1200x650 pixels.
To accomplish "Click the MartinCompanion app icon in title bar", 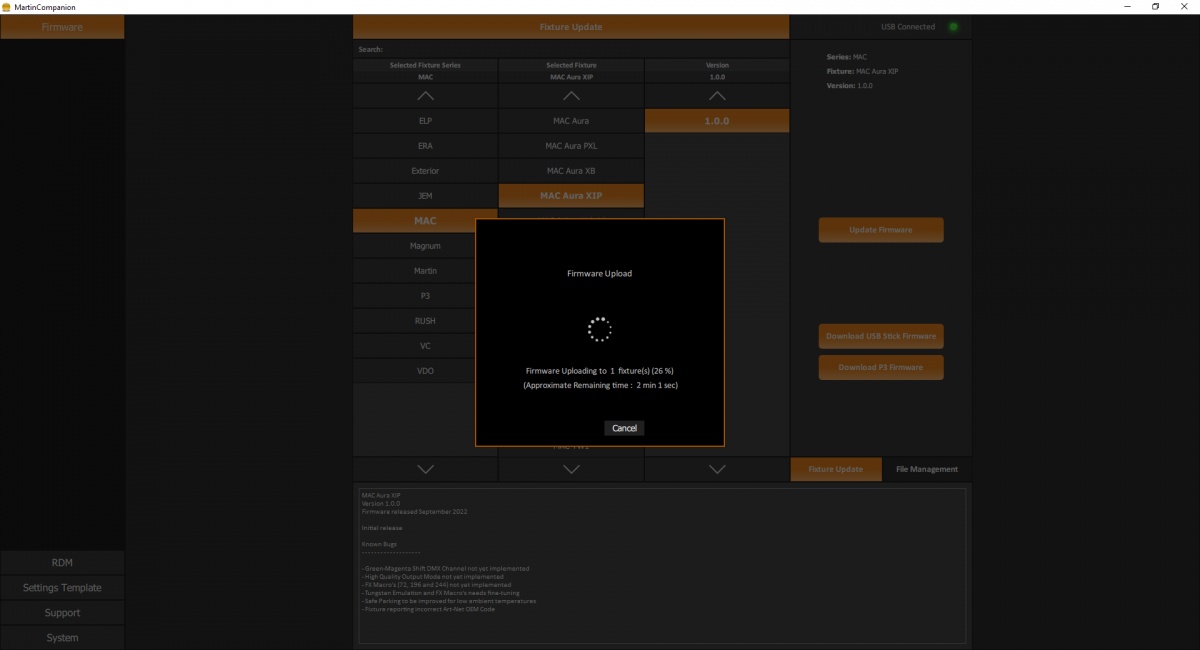I will point(6,7).
